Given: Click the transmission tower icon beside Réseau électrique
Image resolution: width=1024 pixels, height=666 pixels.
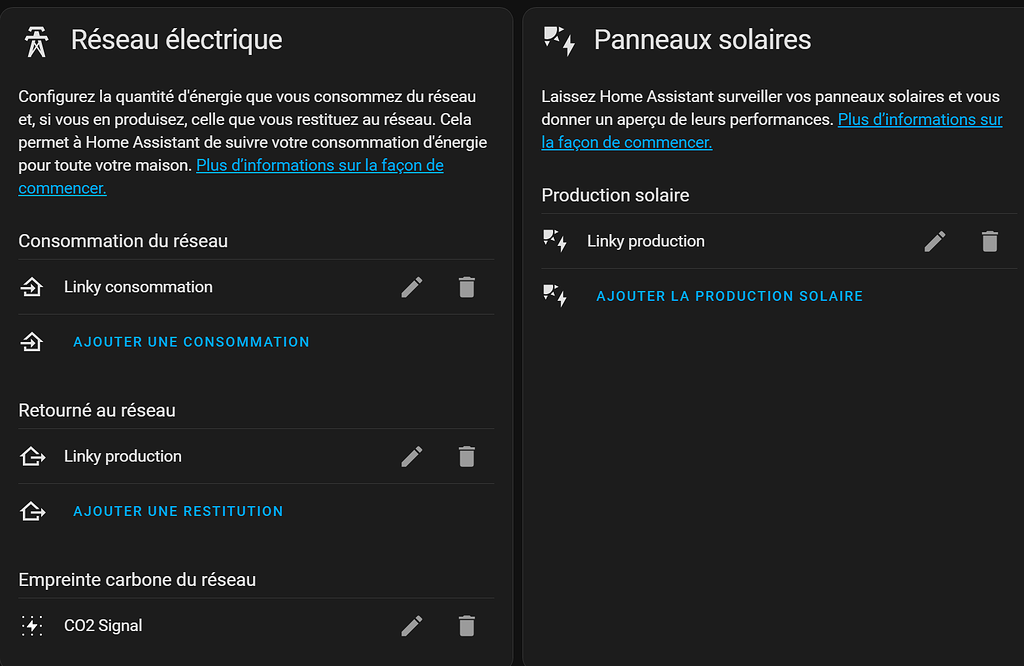Looking at the screenshot, I should [x=37, y=41].
